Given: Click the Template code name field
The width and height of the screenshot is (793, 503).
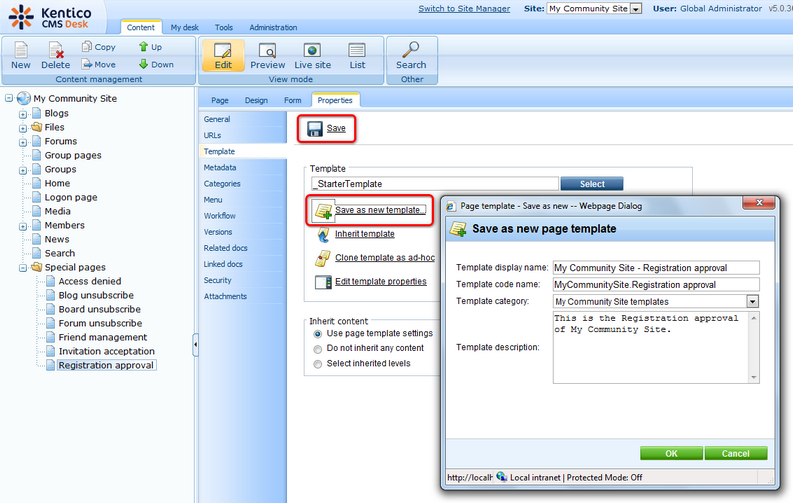Looking at the screenshot, I should coord(656,285).
